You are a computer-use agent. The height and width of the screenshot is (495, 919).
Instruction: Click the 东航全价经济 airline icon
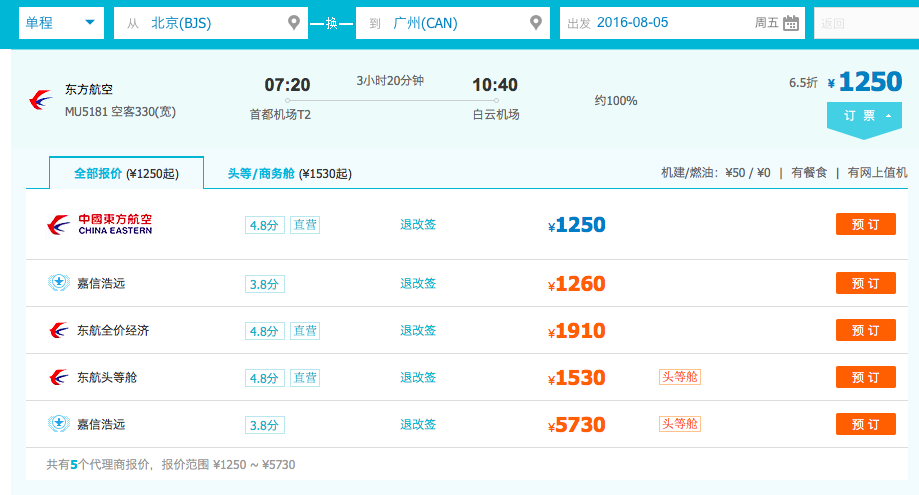pos(59,330)
